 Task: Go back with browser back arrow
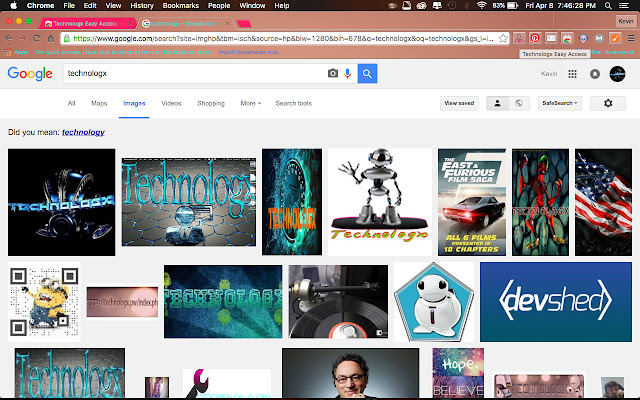(x=9, y=38)
